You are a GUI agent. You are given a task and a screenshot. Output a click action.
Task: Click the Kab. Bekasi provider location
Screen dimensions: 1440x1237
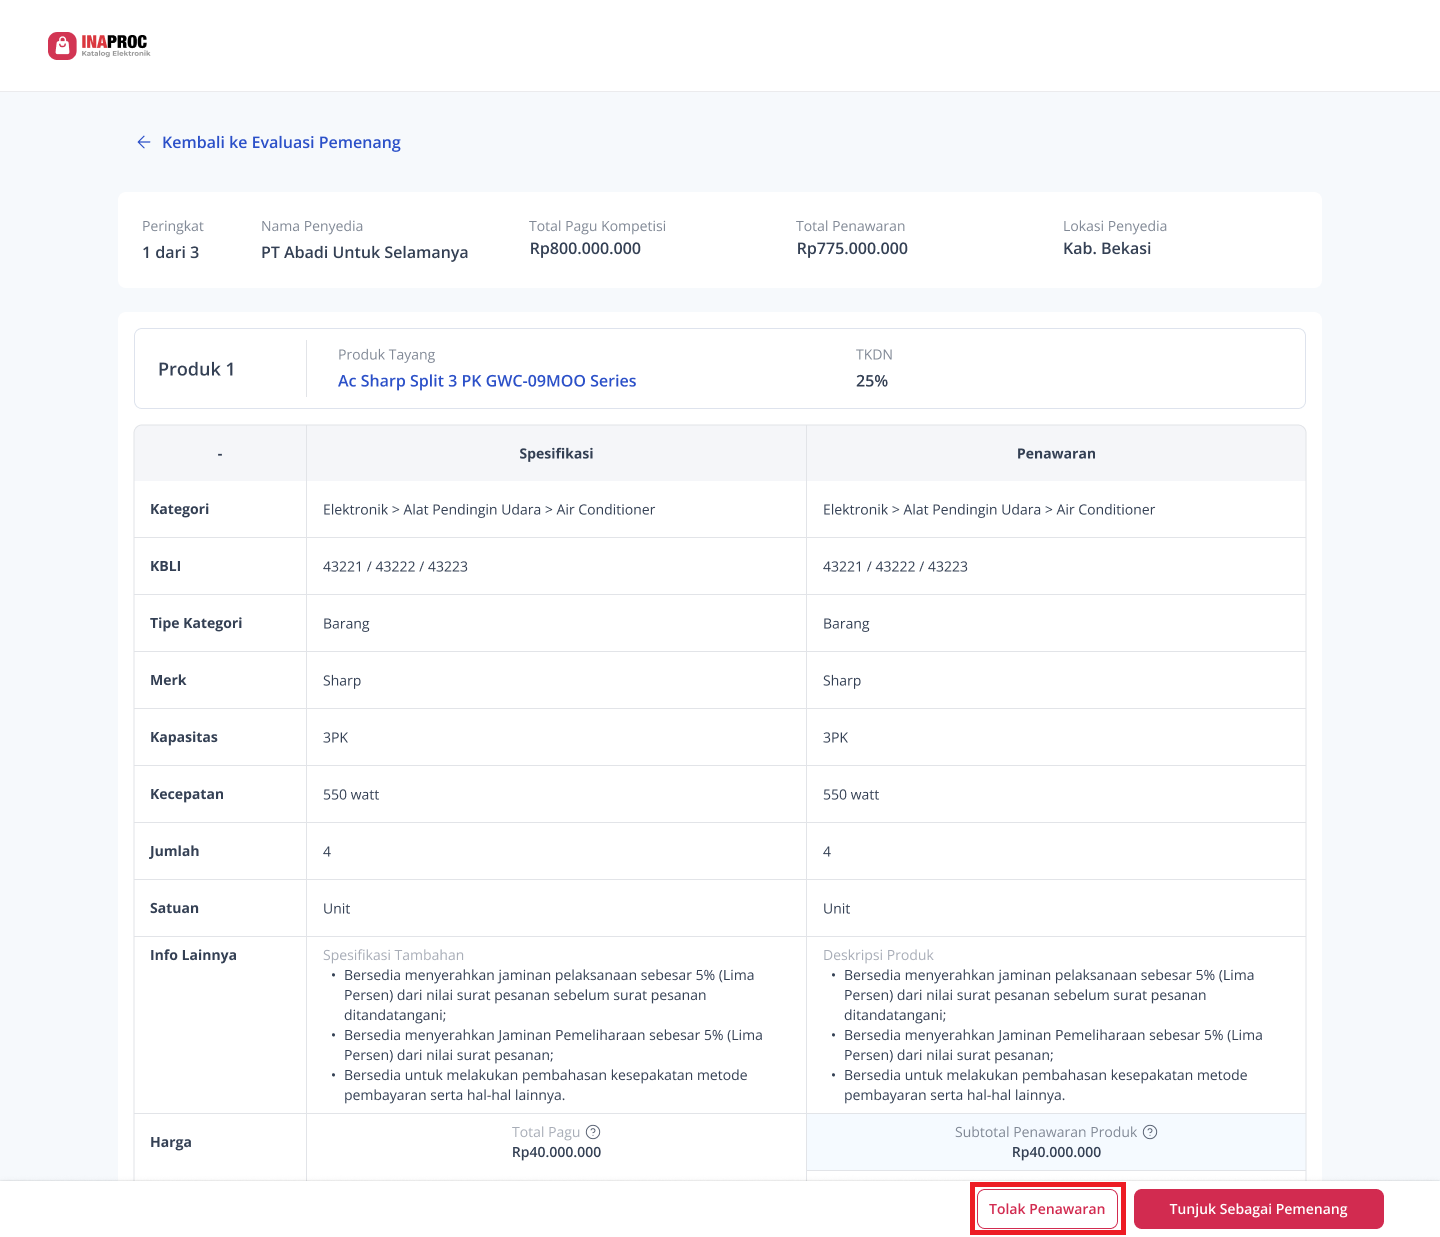click(x=1107, y=249)
